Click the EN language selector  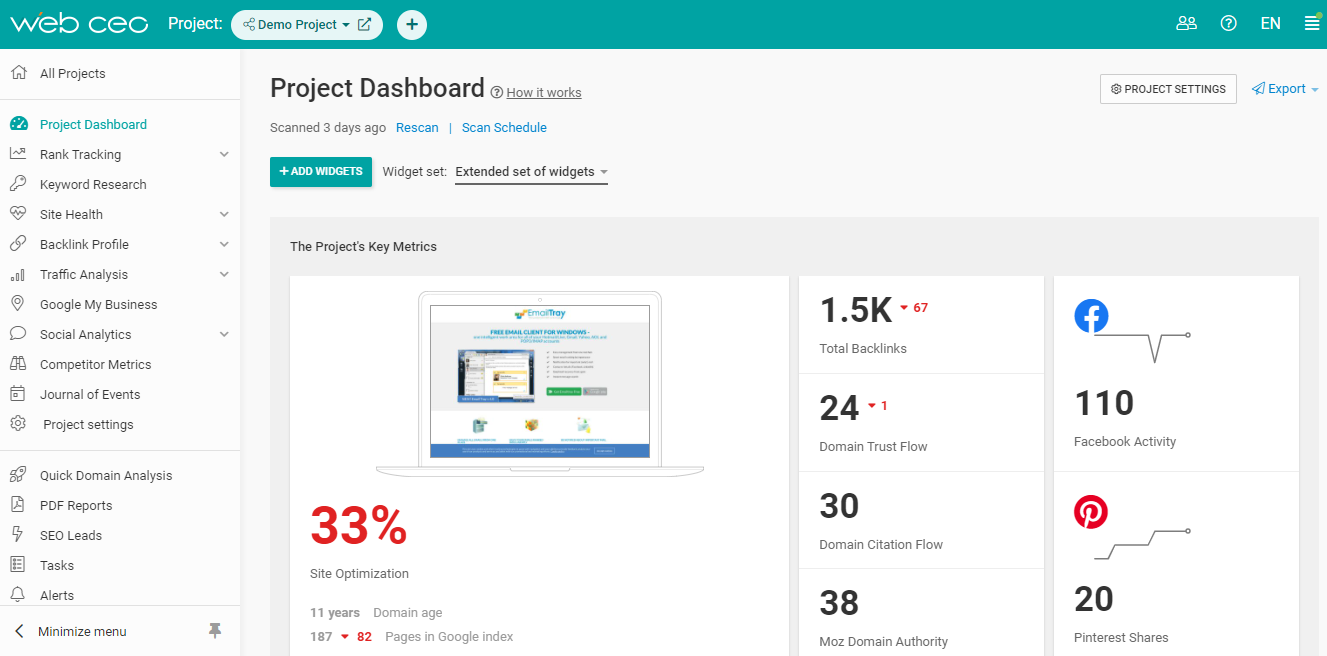(x=1270, y=22)
